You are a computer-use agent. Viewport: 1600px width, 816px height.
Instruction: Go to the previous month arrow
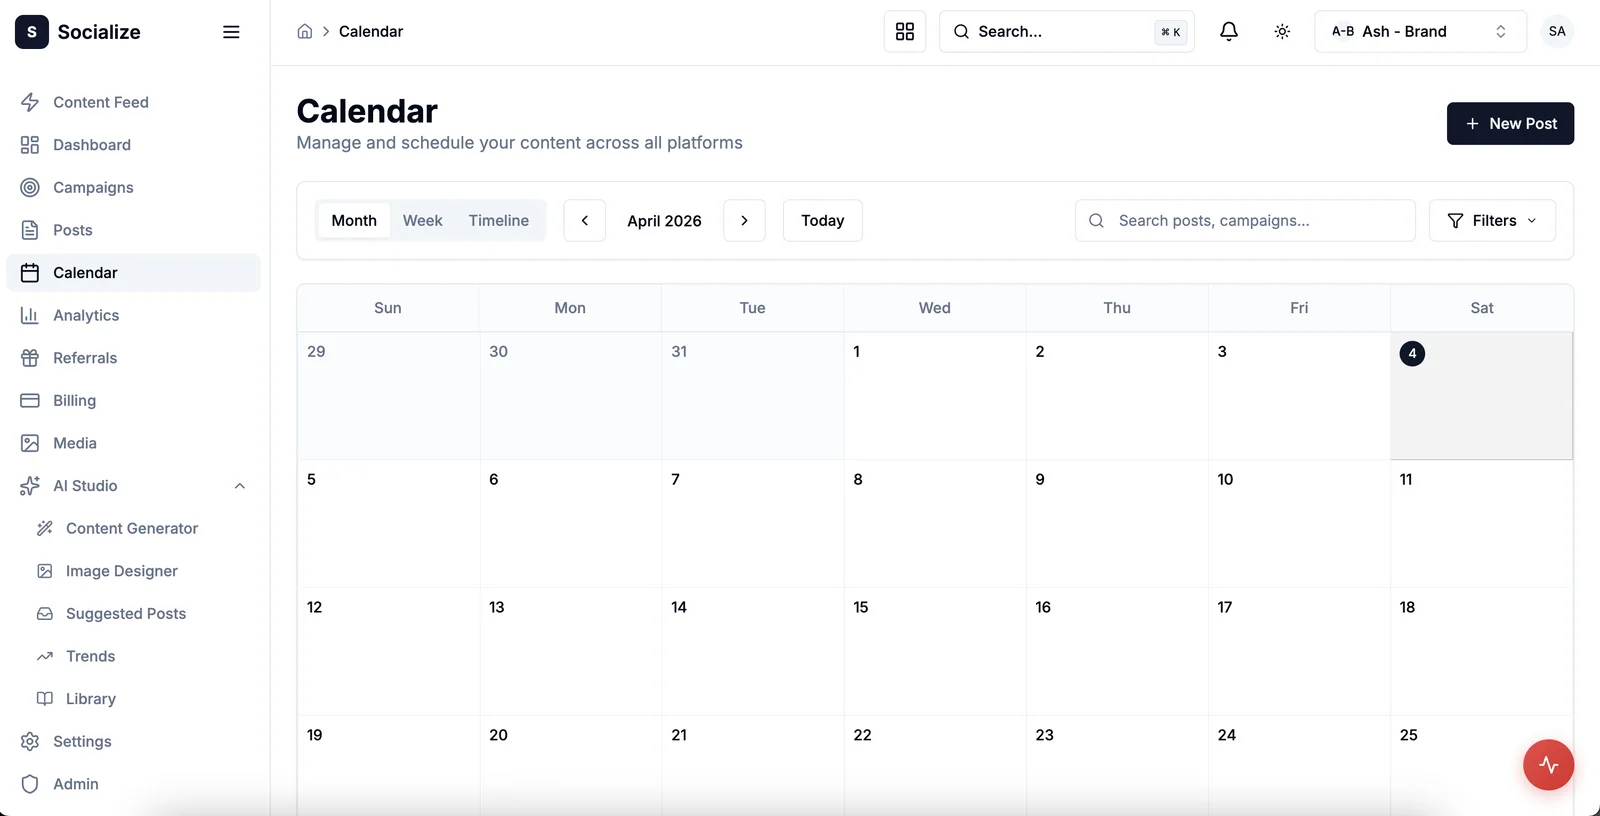click(x=585, y=221)
